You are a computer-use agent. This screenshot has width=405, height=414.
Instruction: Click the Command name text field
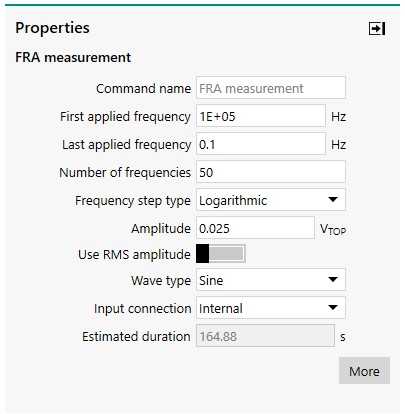point(271,88)
